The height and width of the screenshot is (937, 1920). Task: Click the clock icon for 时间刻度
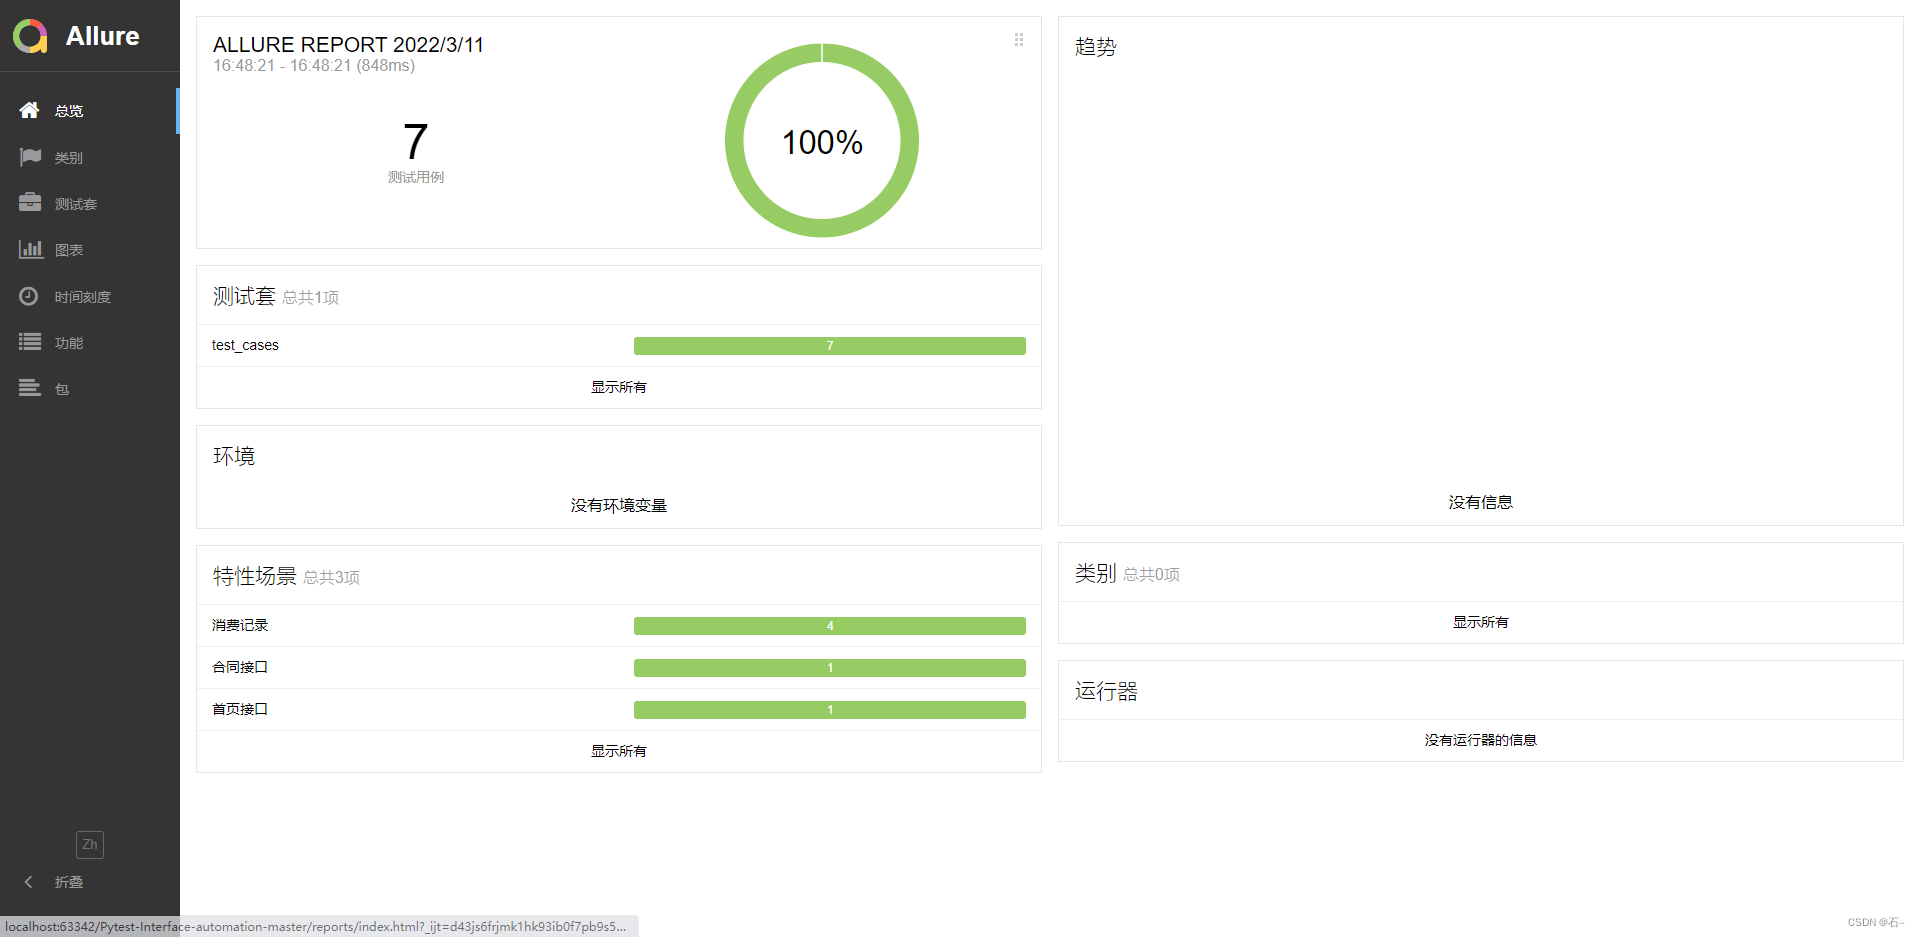pyautogui.click(x=29, y=296)
